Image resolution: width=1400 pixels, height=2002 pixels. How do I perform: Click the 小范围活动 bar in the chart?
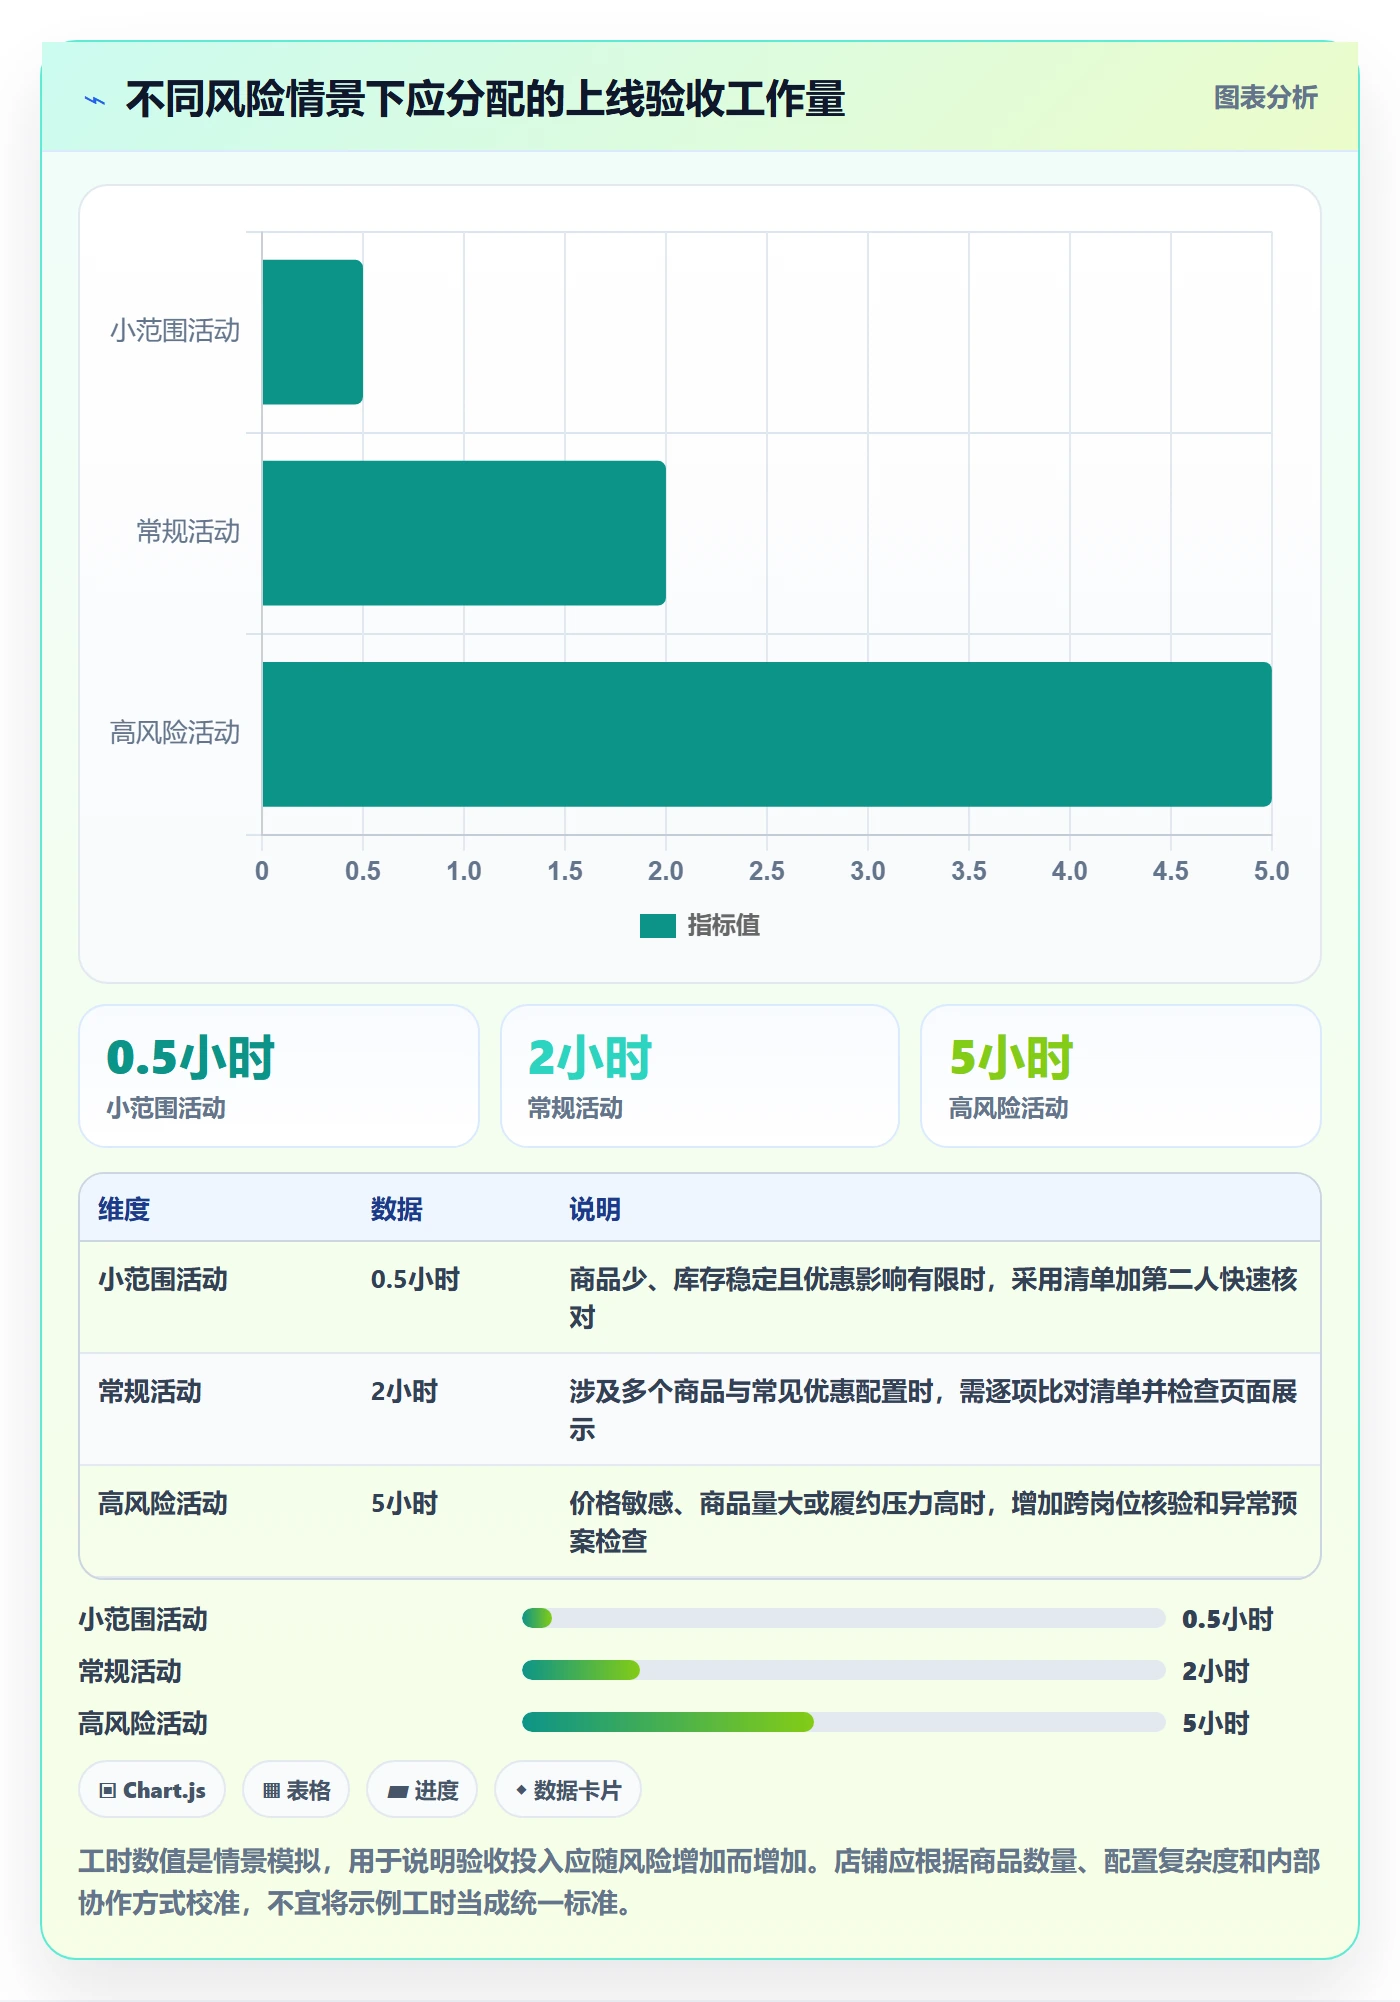pos(312,332)
